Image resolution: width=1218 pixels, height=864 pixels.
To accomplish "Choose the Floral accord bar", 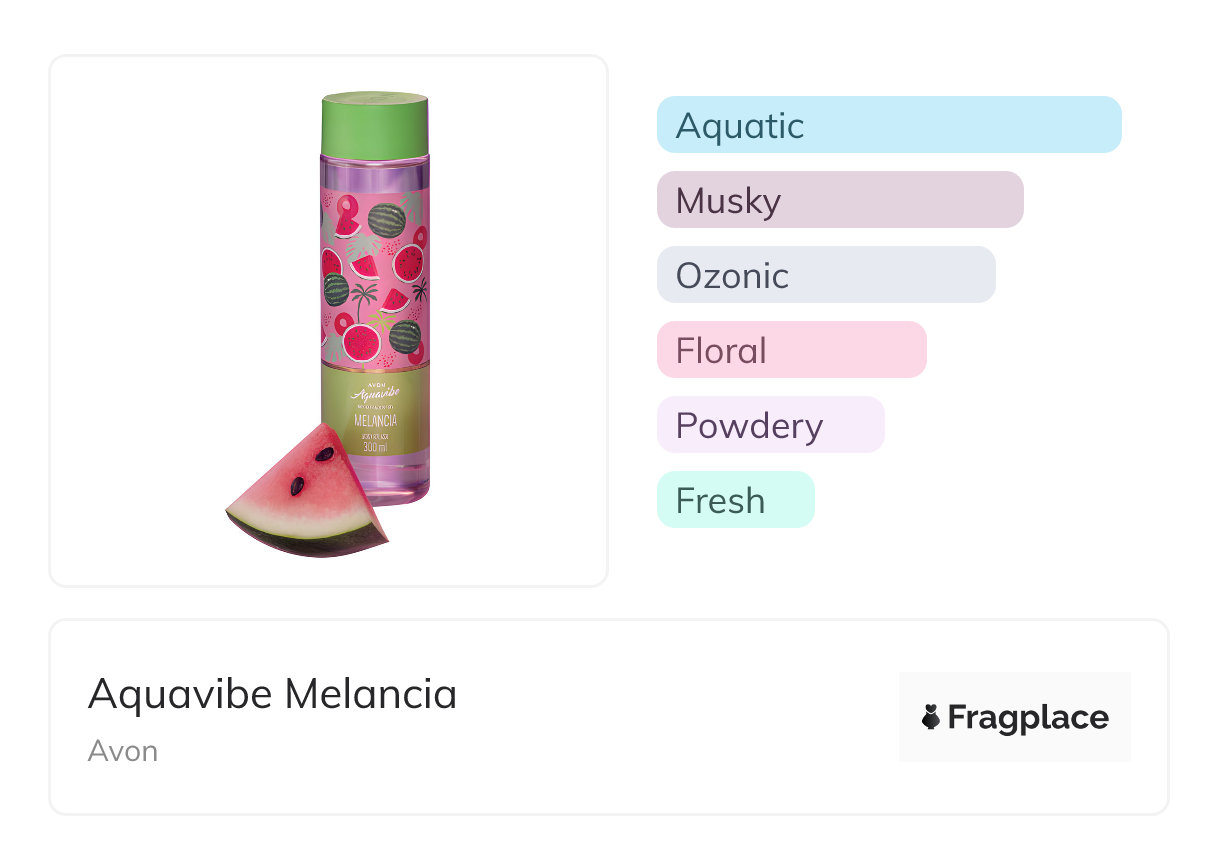I will click(791, 350).
